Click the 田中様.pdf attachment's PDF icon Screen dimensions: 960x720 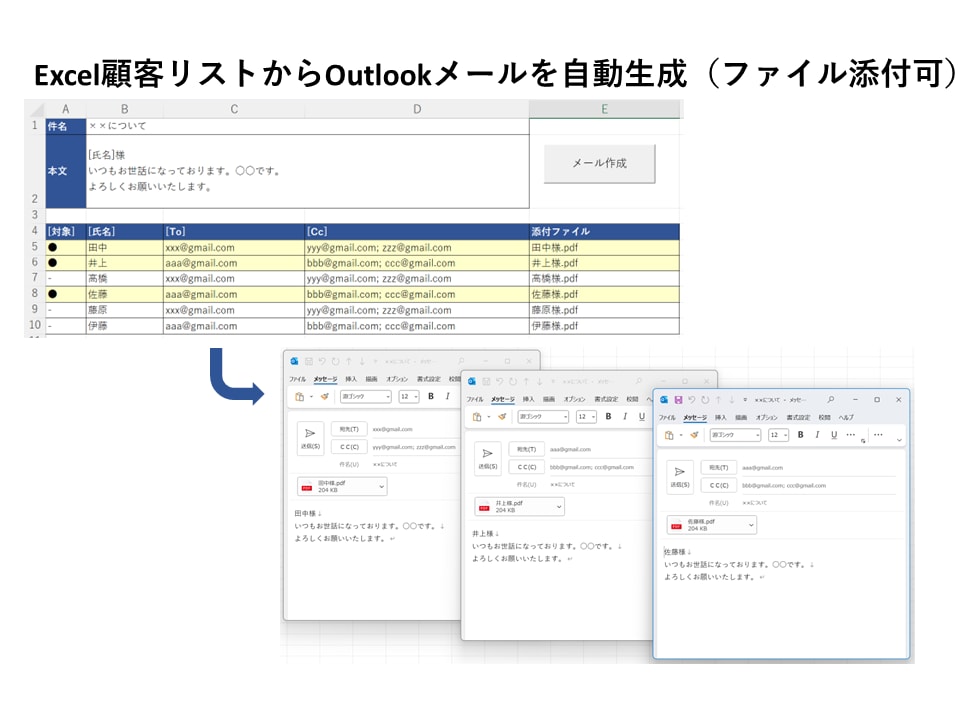click(x=307, y=487)
